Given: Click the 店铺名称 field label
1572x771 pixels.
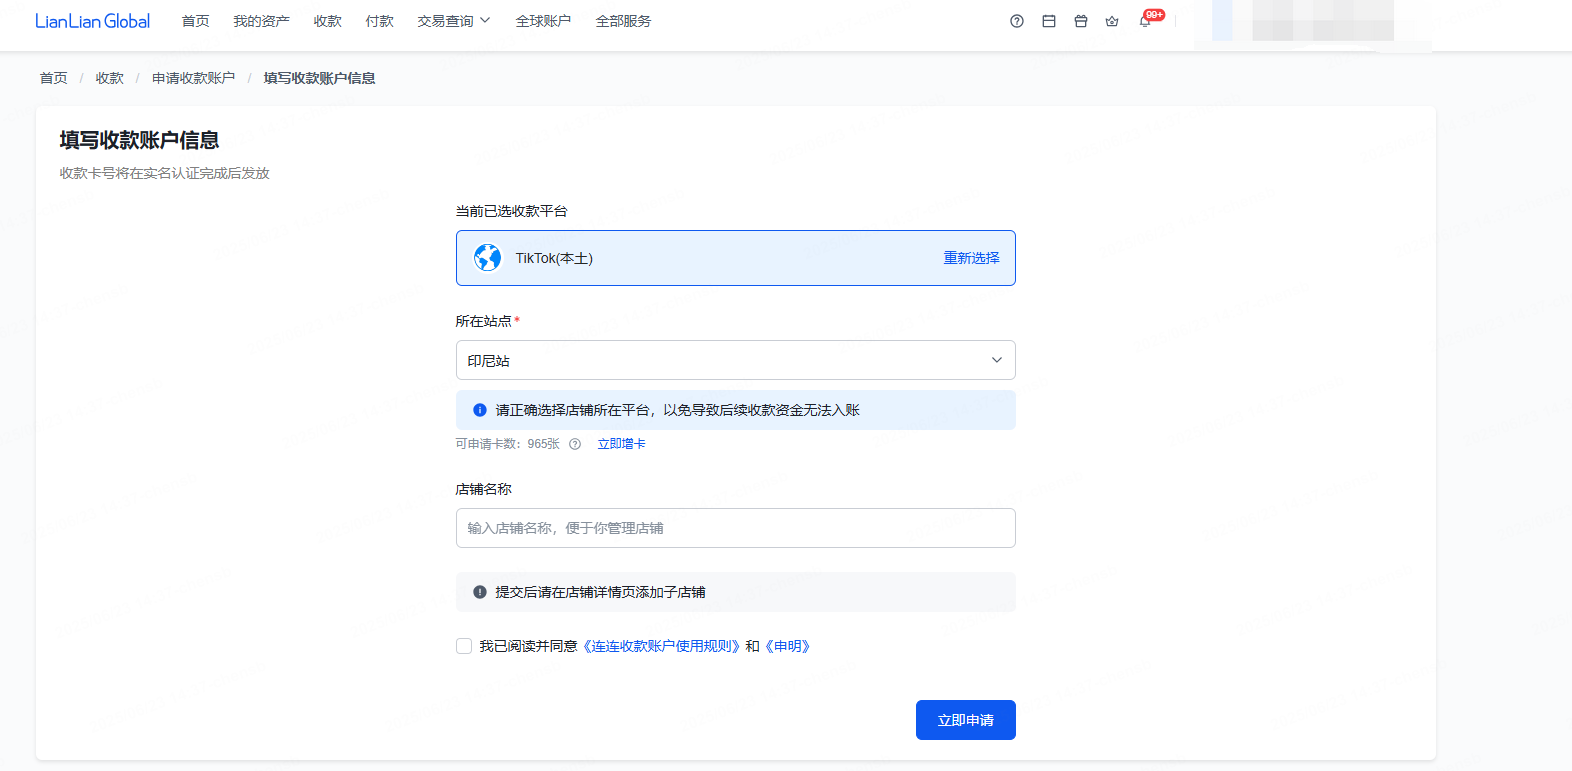Looking at the screenshot, I should click(x=484, y=489).
